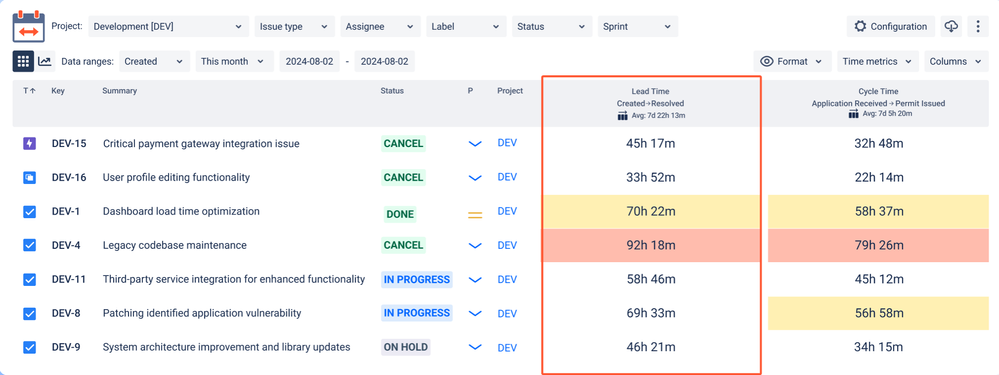999x375 pixels.
Task: Open issue key DEV-1
Action: tap(66, 211)
